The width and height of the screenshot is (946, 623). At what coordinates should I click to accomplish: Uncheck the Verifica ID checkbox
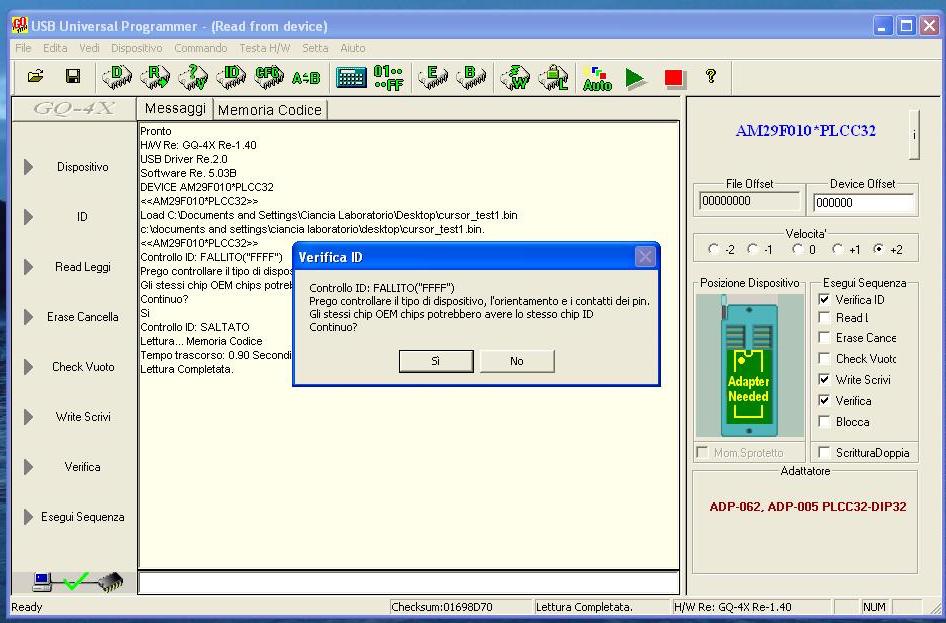(824, 300)
